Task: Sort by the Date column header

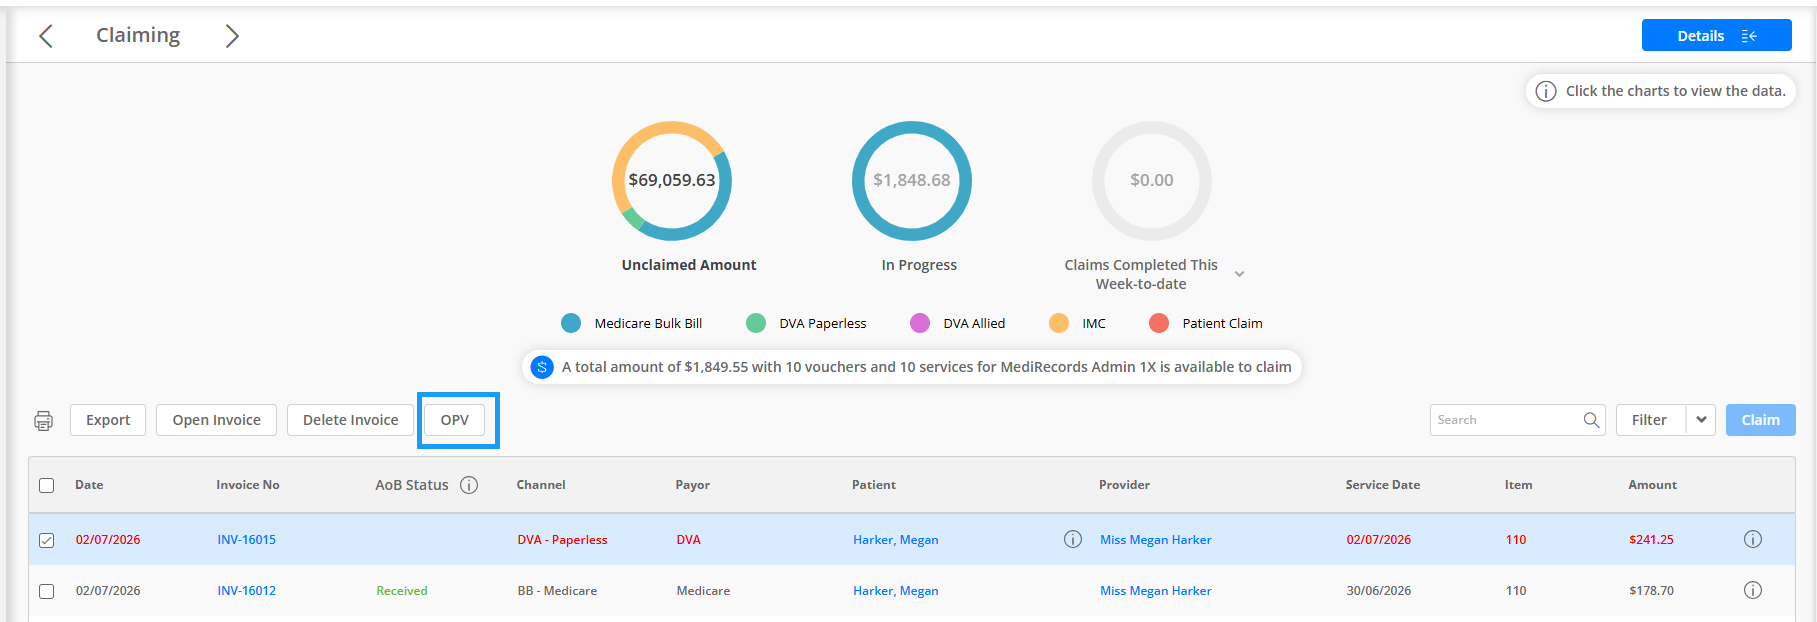Action: tap(89, 485)
